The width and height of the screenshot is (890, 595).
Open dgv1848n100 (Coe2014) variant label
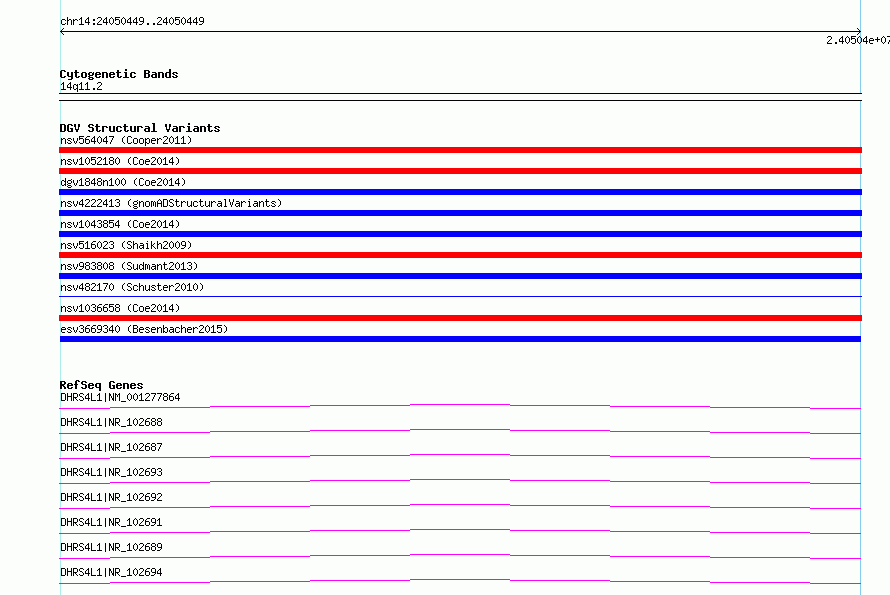pos(123,182)
